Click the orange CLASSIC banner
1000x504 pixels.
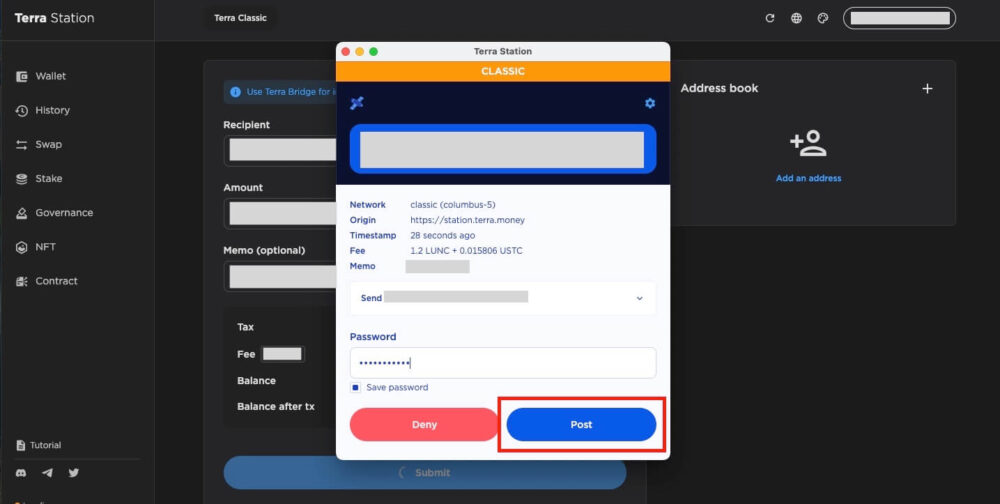pyautogui.click(x=503, y=71)
